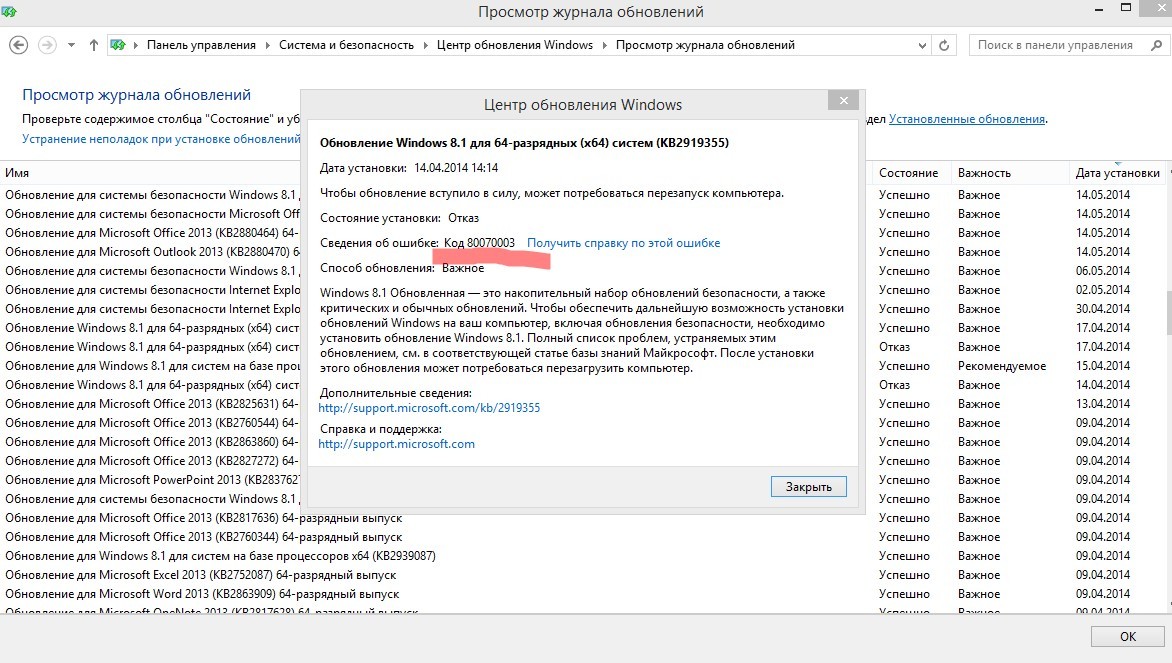Click 'Отказ' status dated 17.04.2014
The image size is (1172, 663).
click(894, 347)
